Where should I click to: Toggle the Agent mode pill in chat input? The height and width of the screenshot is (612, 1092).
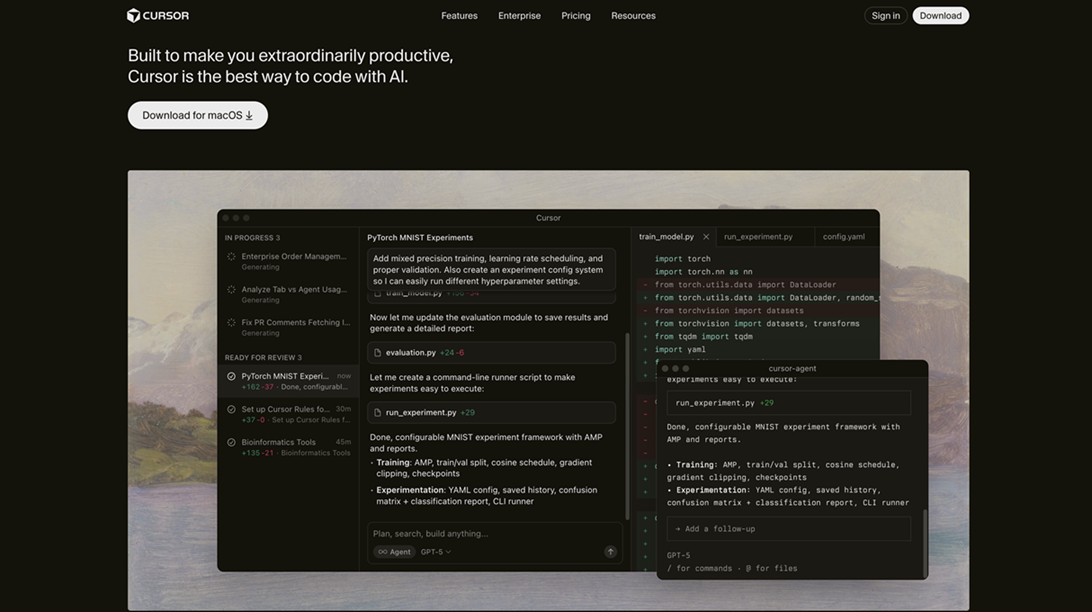[394, 552]
